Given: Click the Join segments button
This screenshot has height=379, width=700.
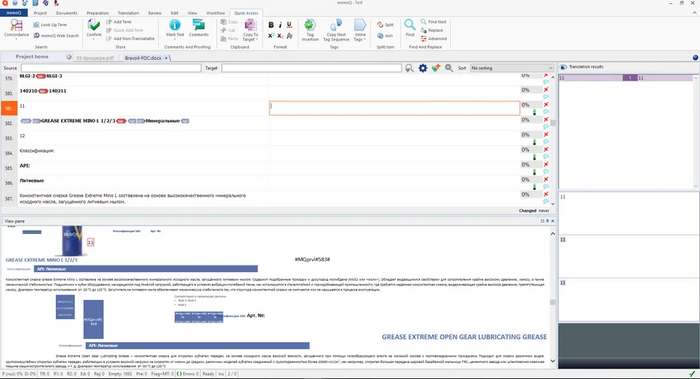Looking at the screenshot, I should (x=385, y=36).
